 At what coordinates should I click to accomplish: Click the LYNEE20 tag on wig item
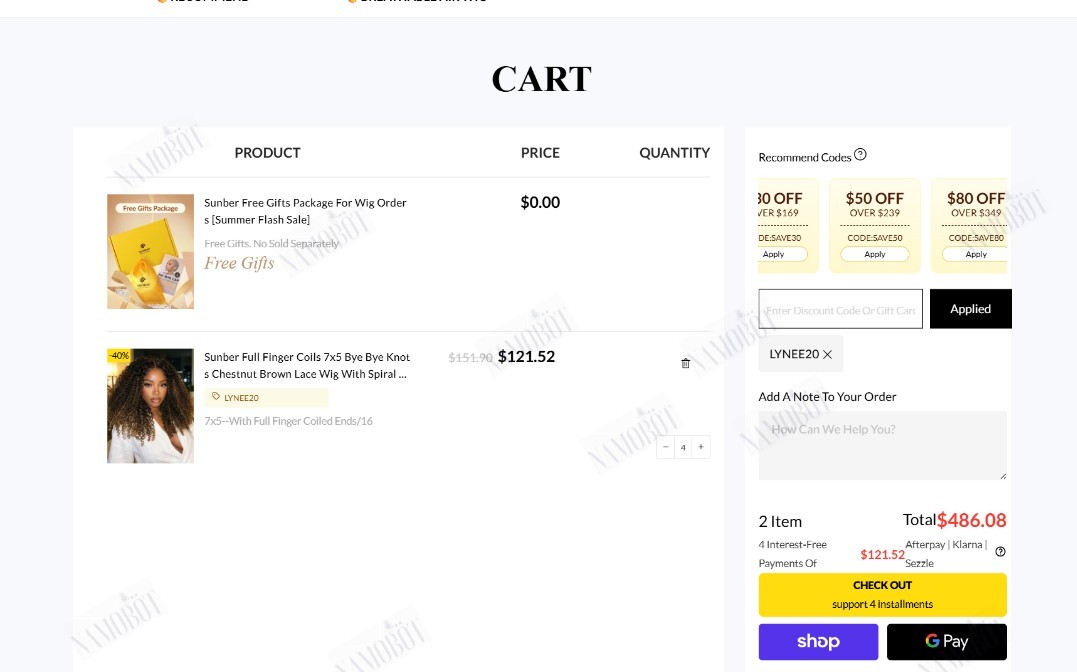tap(266, 398)
